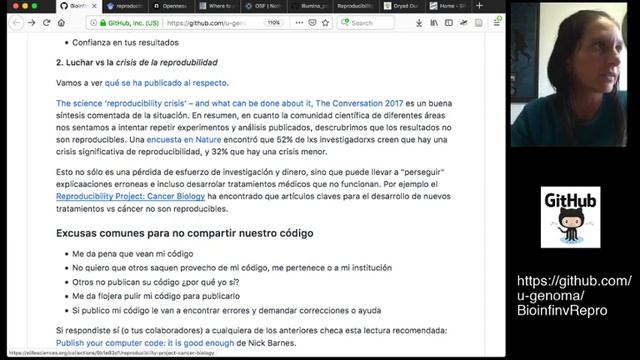Click the github.com URL address field
640x360 pixels.
[x=206, y=23]
